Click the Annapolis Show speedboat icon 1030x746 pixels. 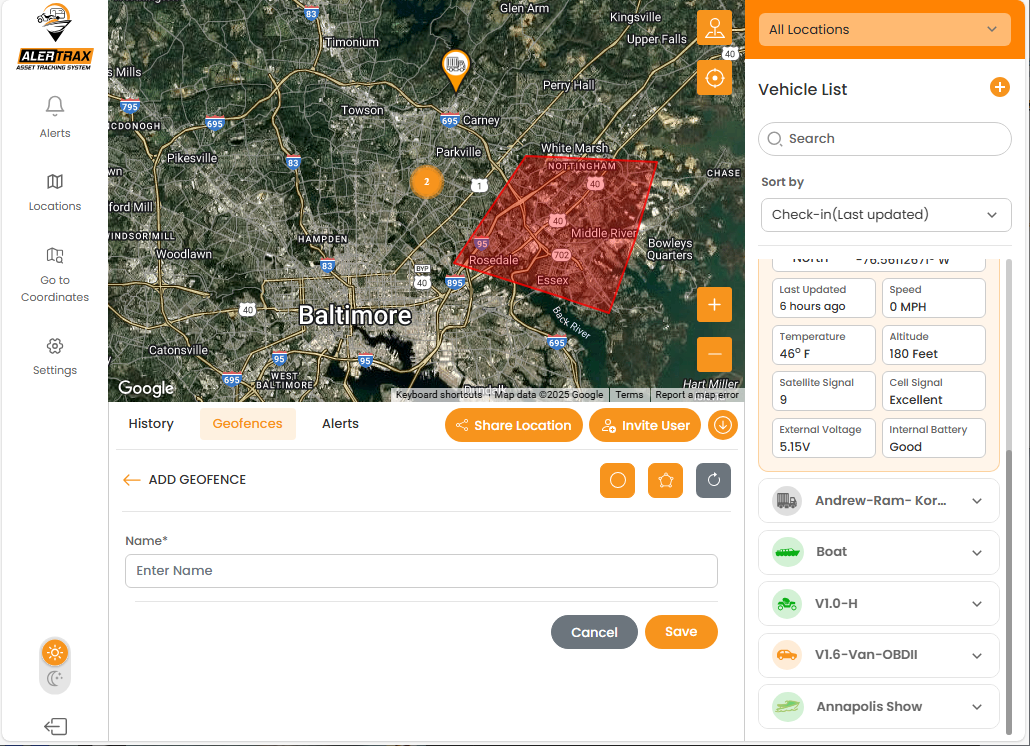click(788, 707)
